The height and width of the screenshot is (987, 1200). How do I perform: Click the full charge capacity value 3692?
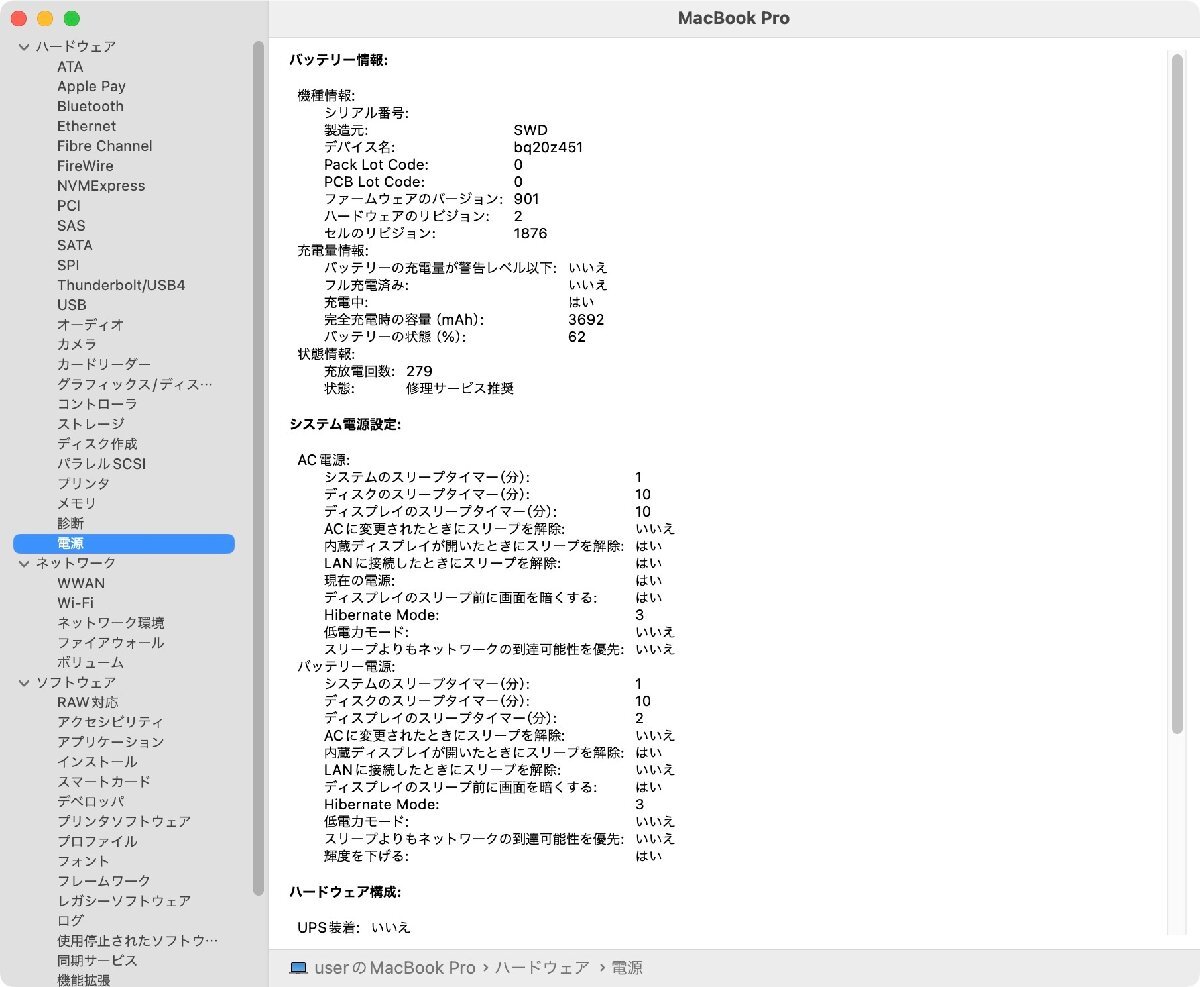point(586,320)
